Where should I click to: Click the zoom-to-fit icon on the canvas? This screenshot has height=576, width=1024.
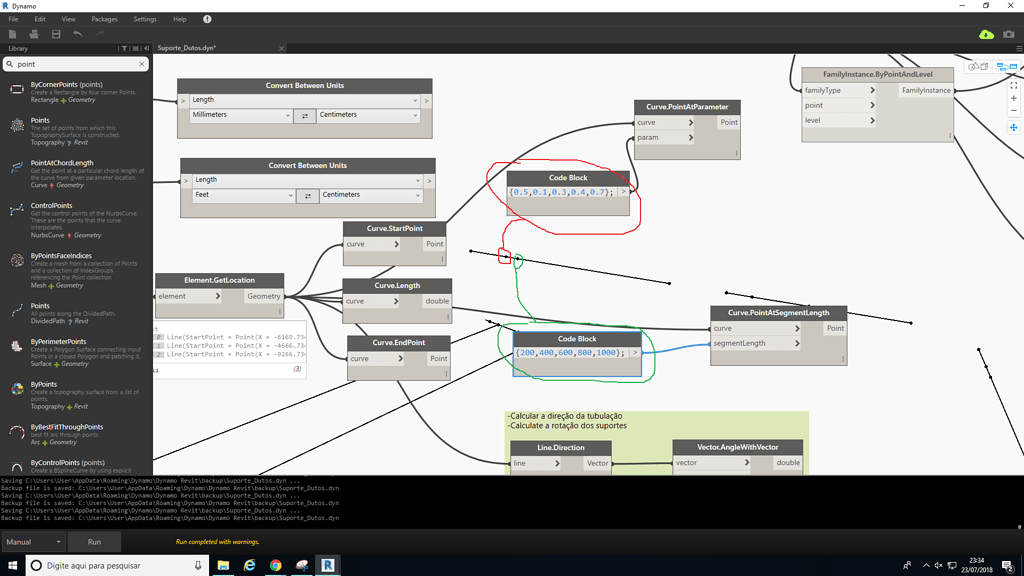point(1014,86)
